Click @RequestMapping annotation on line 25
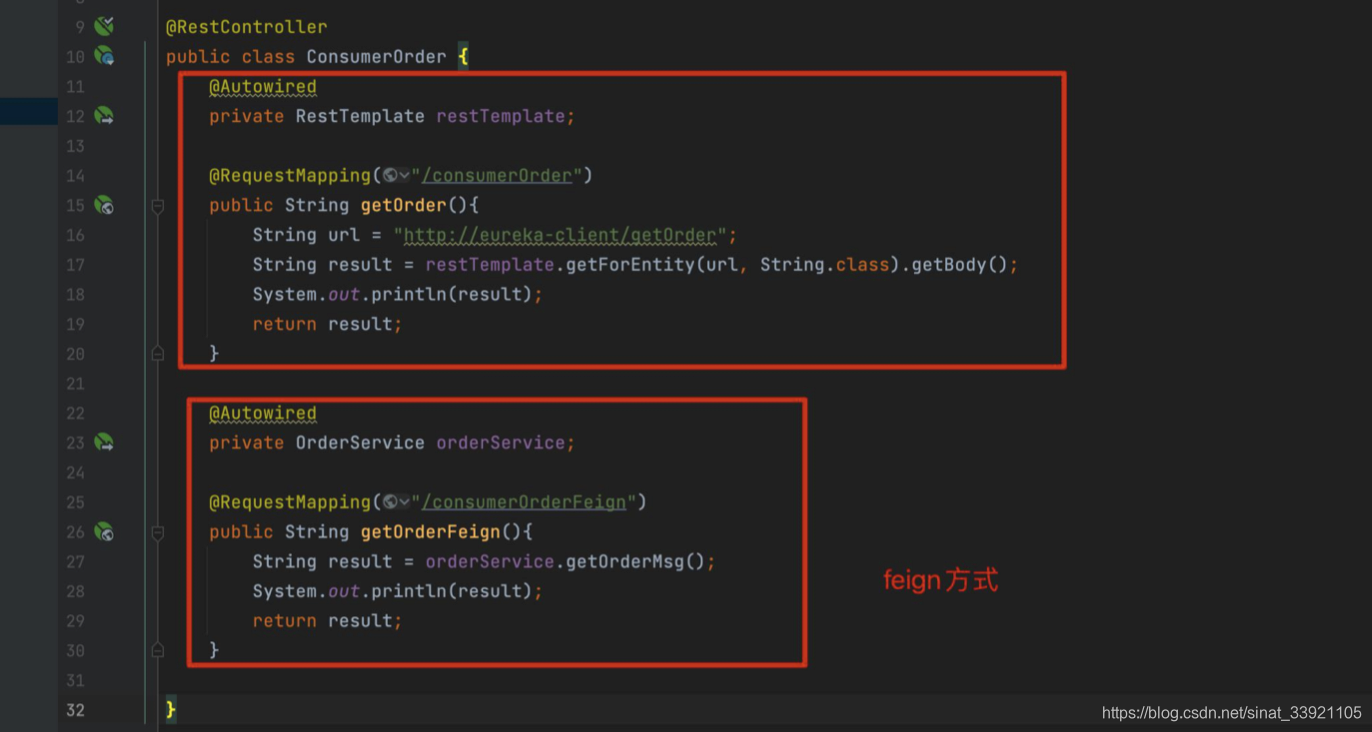The height and width of the screenshot is (732, 1372). [x=289, y=502]
